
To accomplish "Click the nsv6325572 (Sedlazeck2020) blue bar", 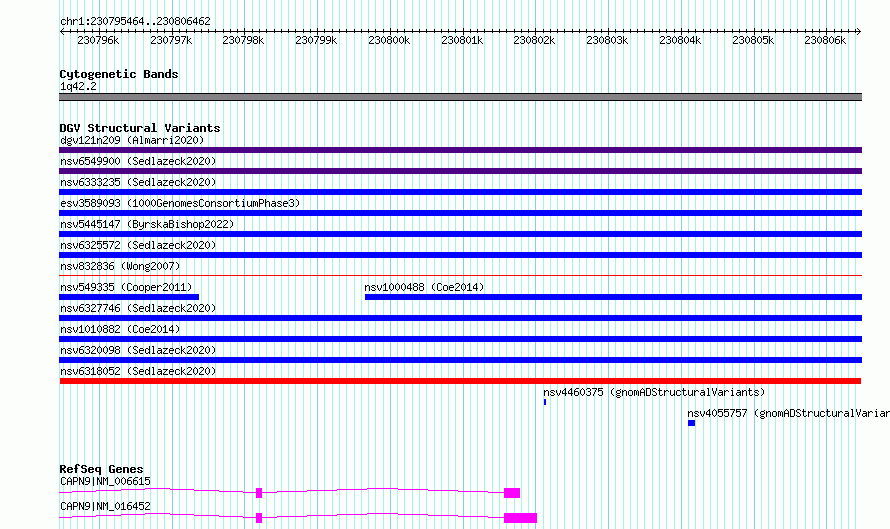I will (x=460, y=255).
